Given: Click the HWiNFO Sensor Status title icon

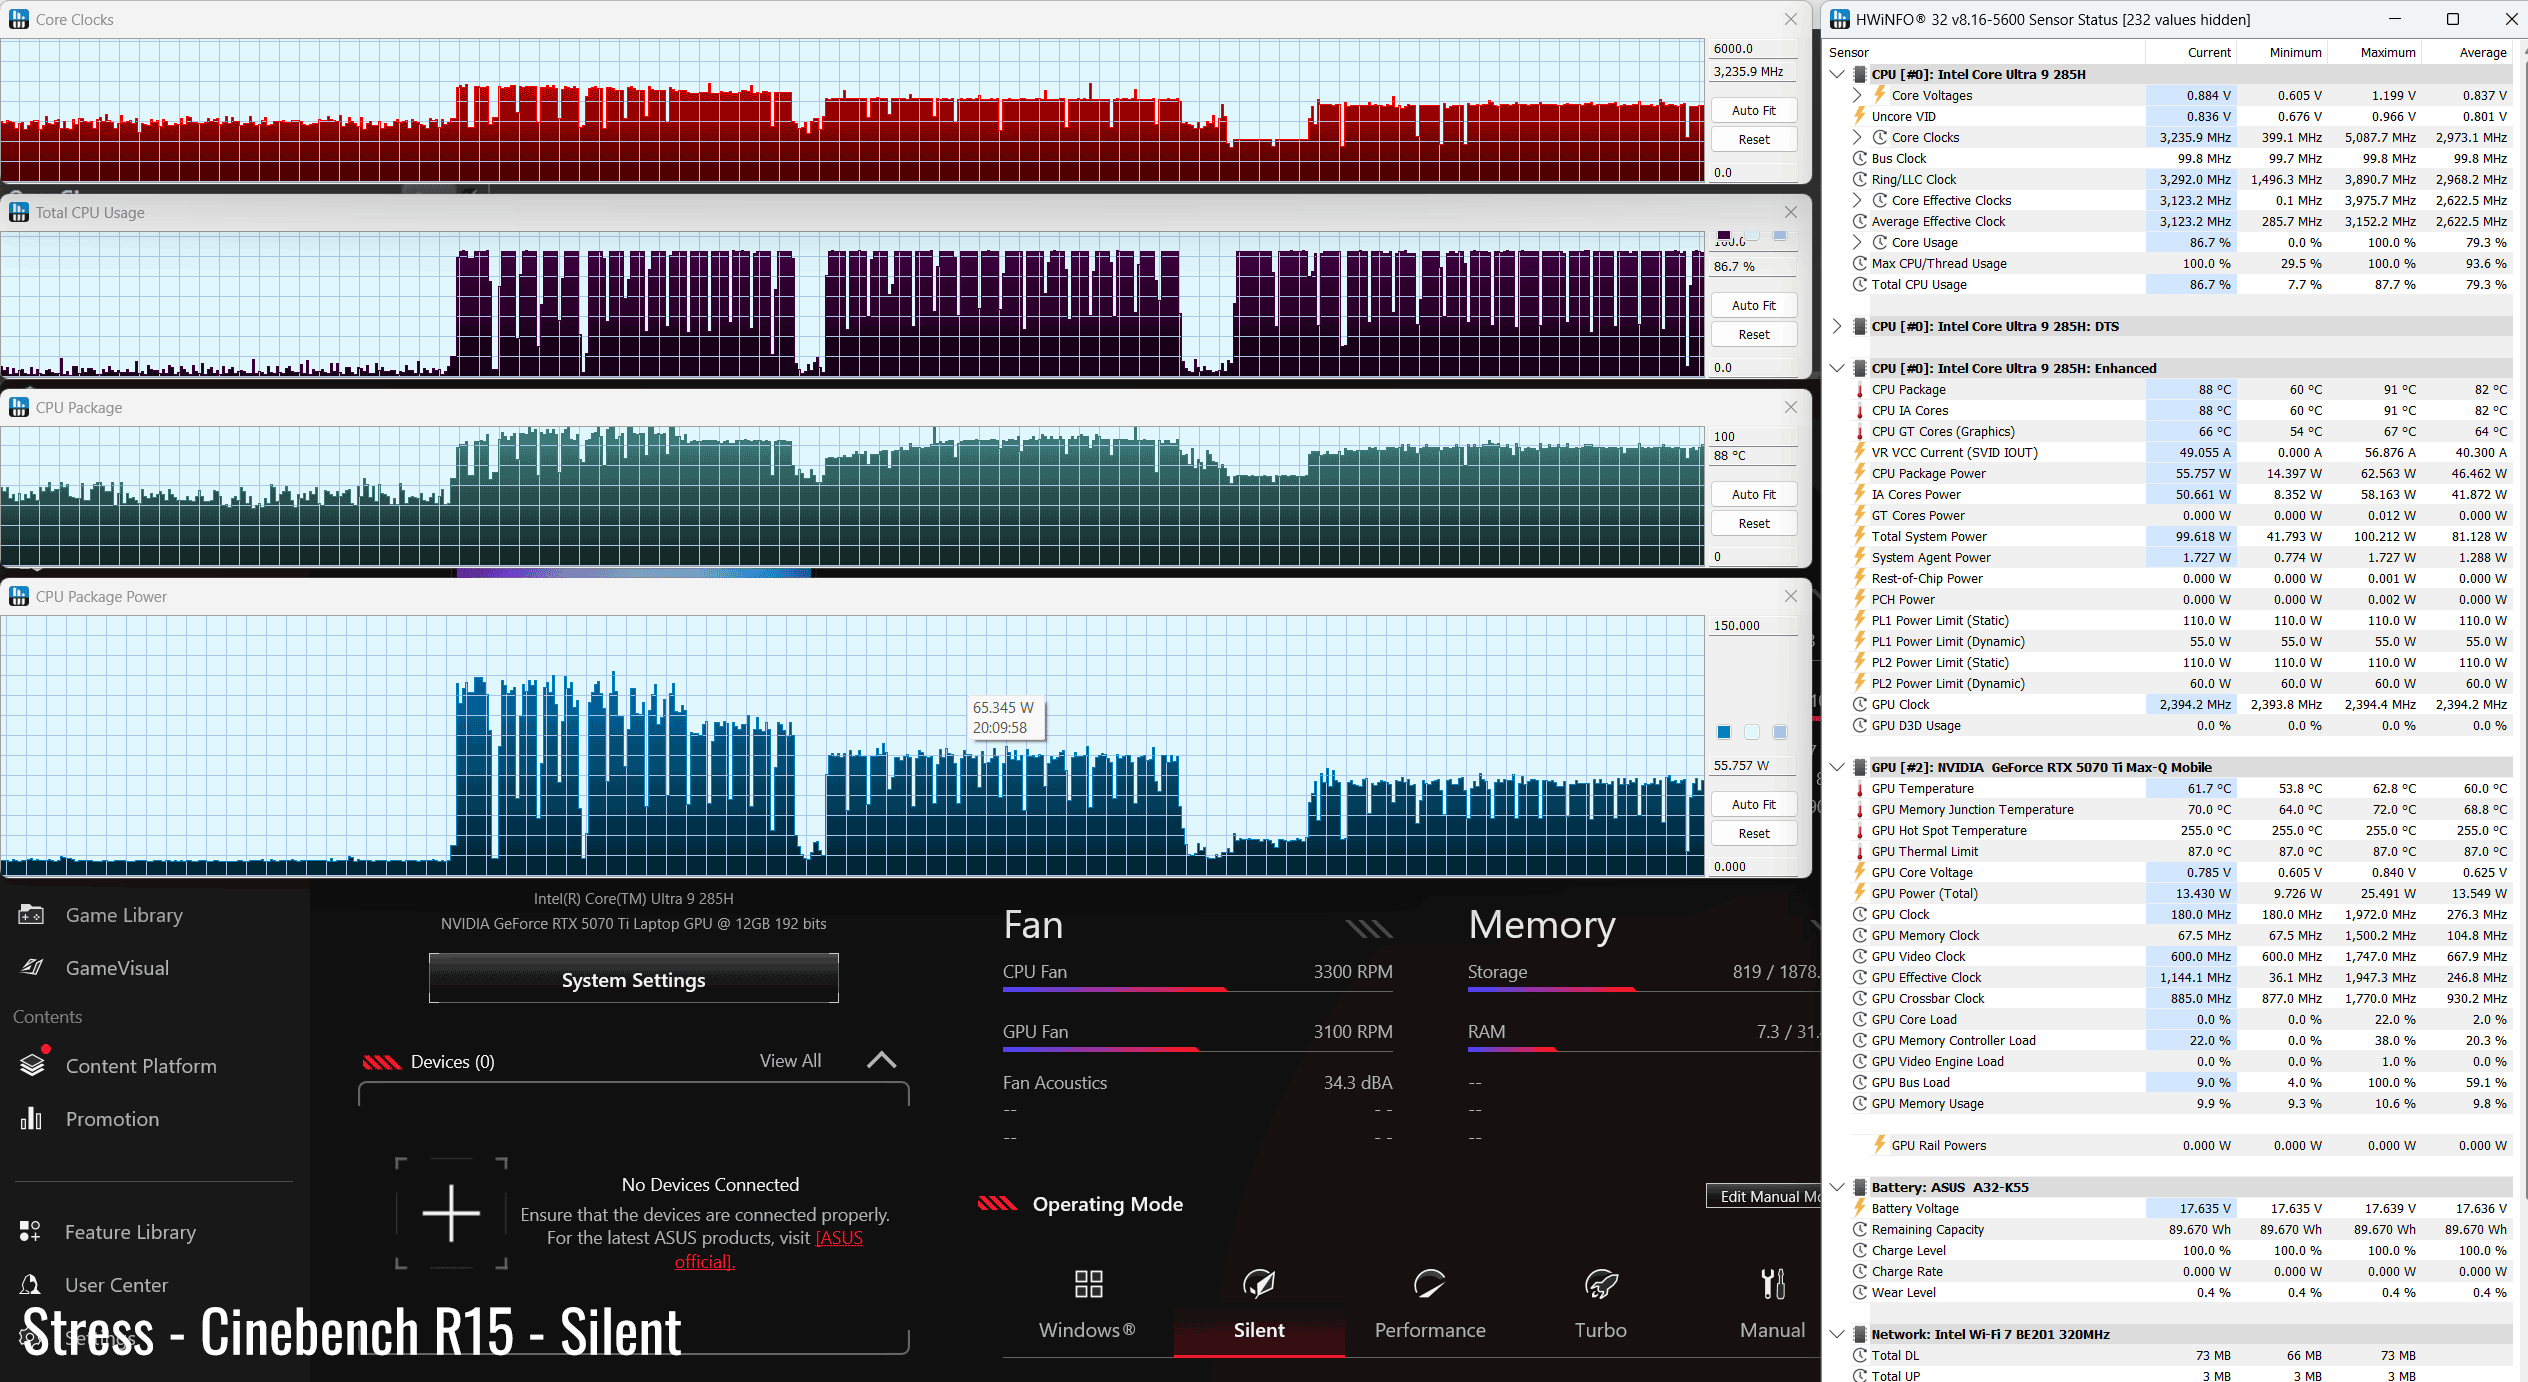Looking at the screenshot, I should (1839, 19).
